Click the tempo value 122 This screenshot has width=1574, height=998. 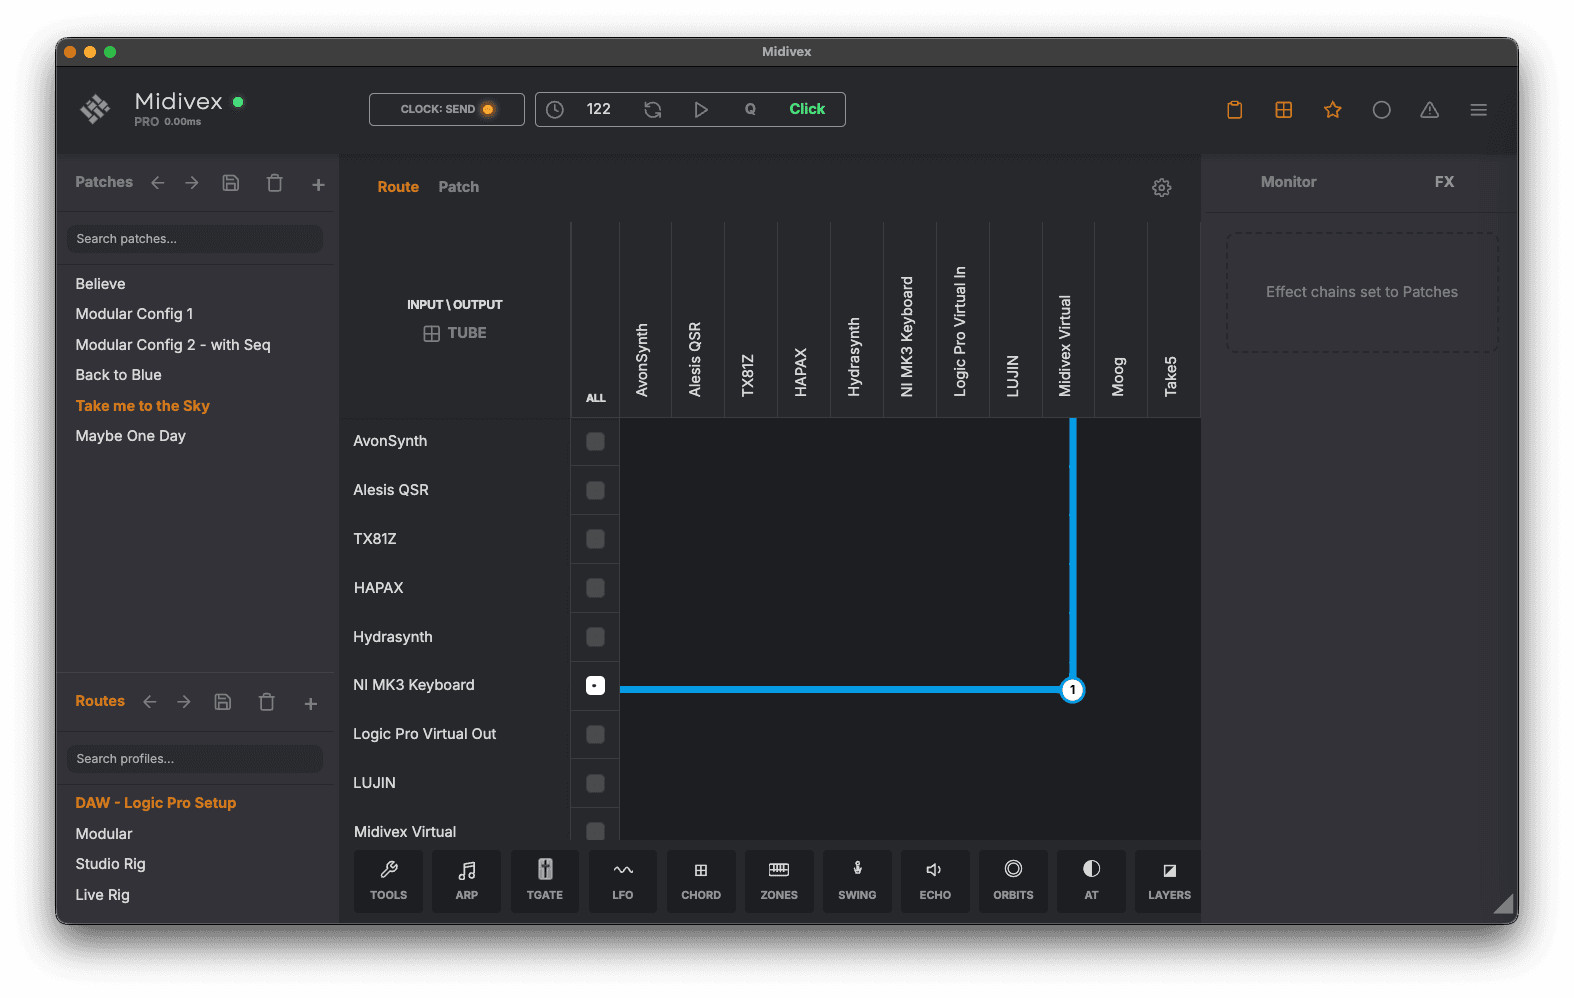coord(598,109)
